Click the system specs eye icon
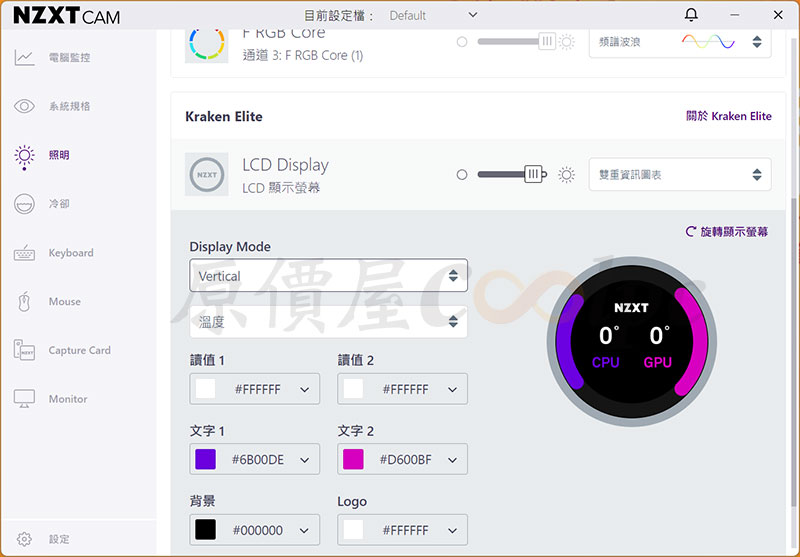The image size is (800, 557). (x=24, y=106)
